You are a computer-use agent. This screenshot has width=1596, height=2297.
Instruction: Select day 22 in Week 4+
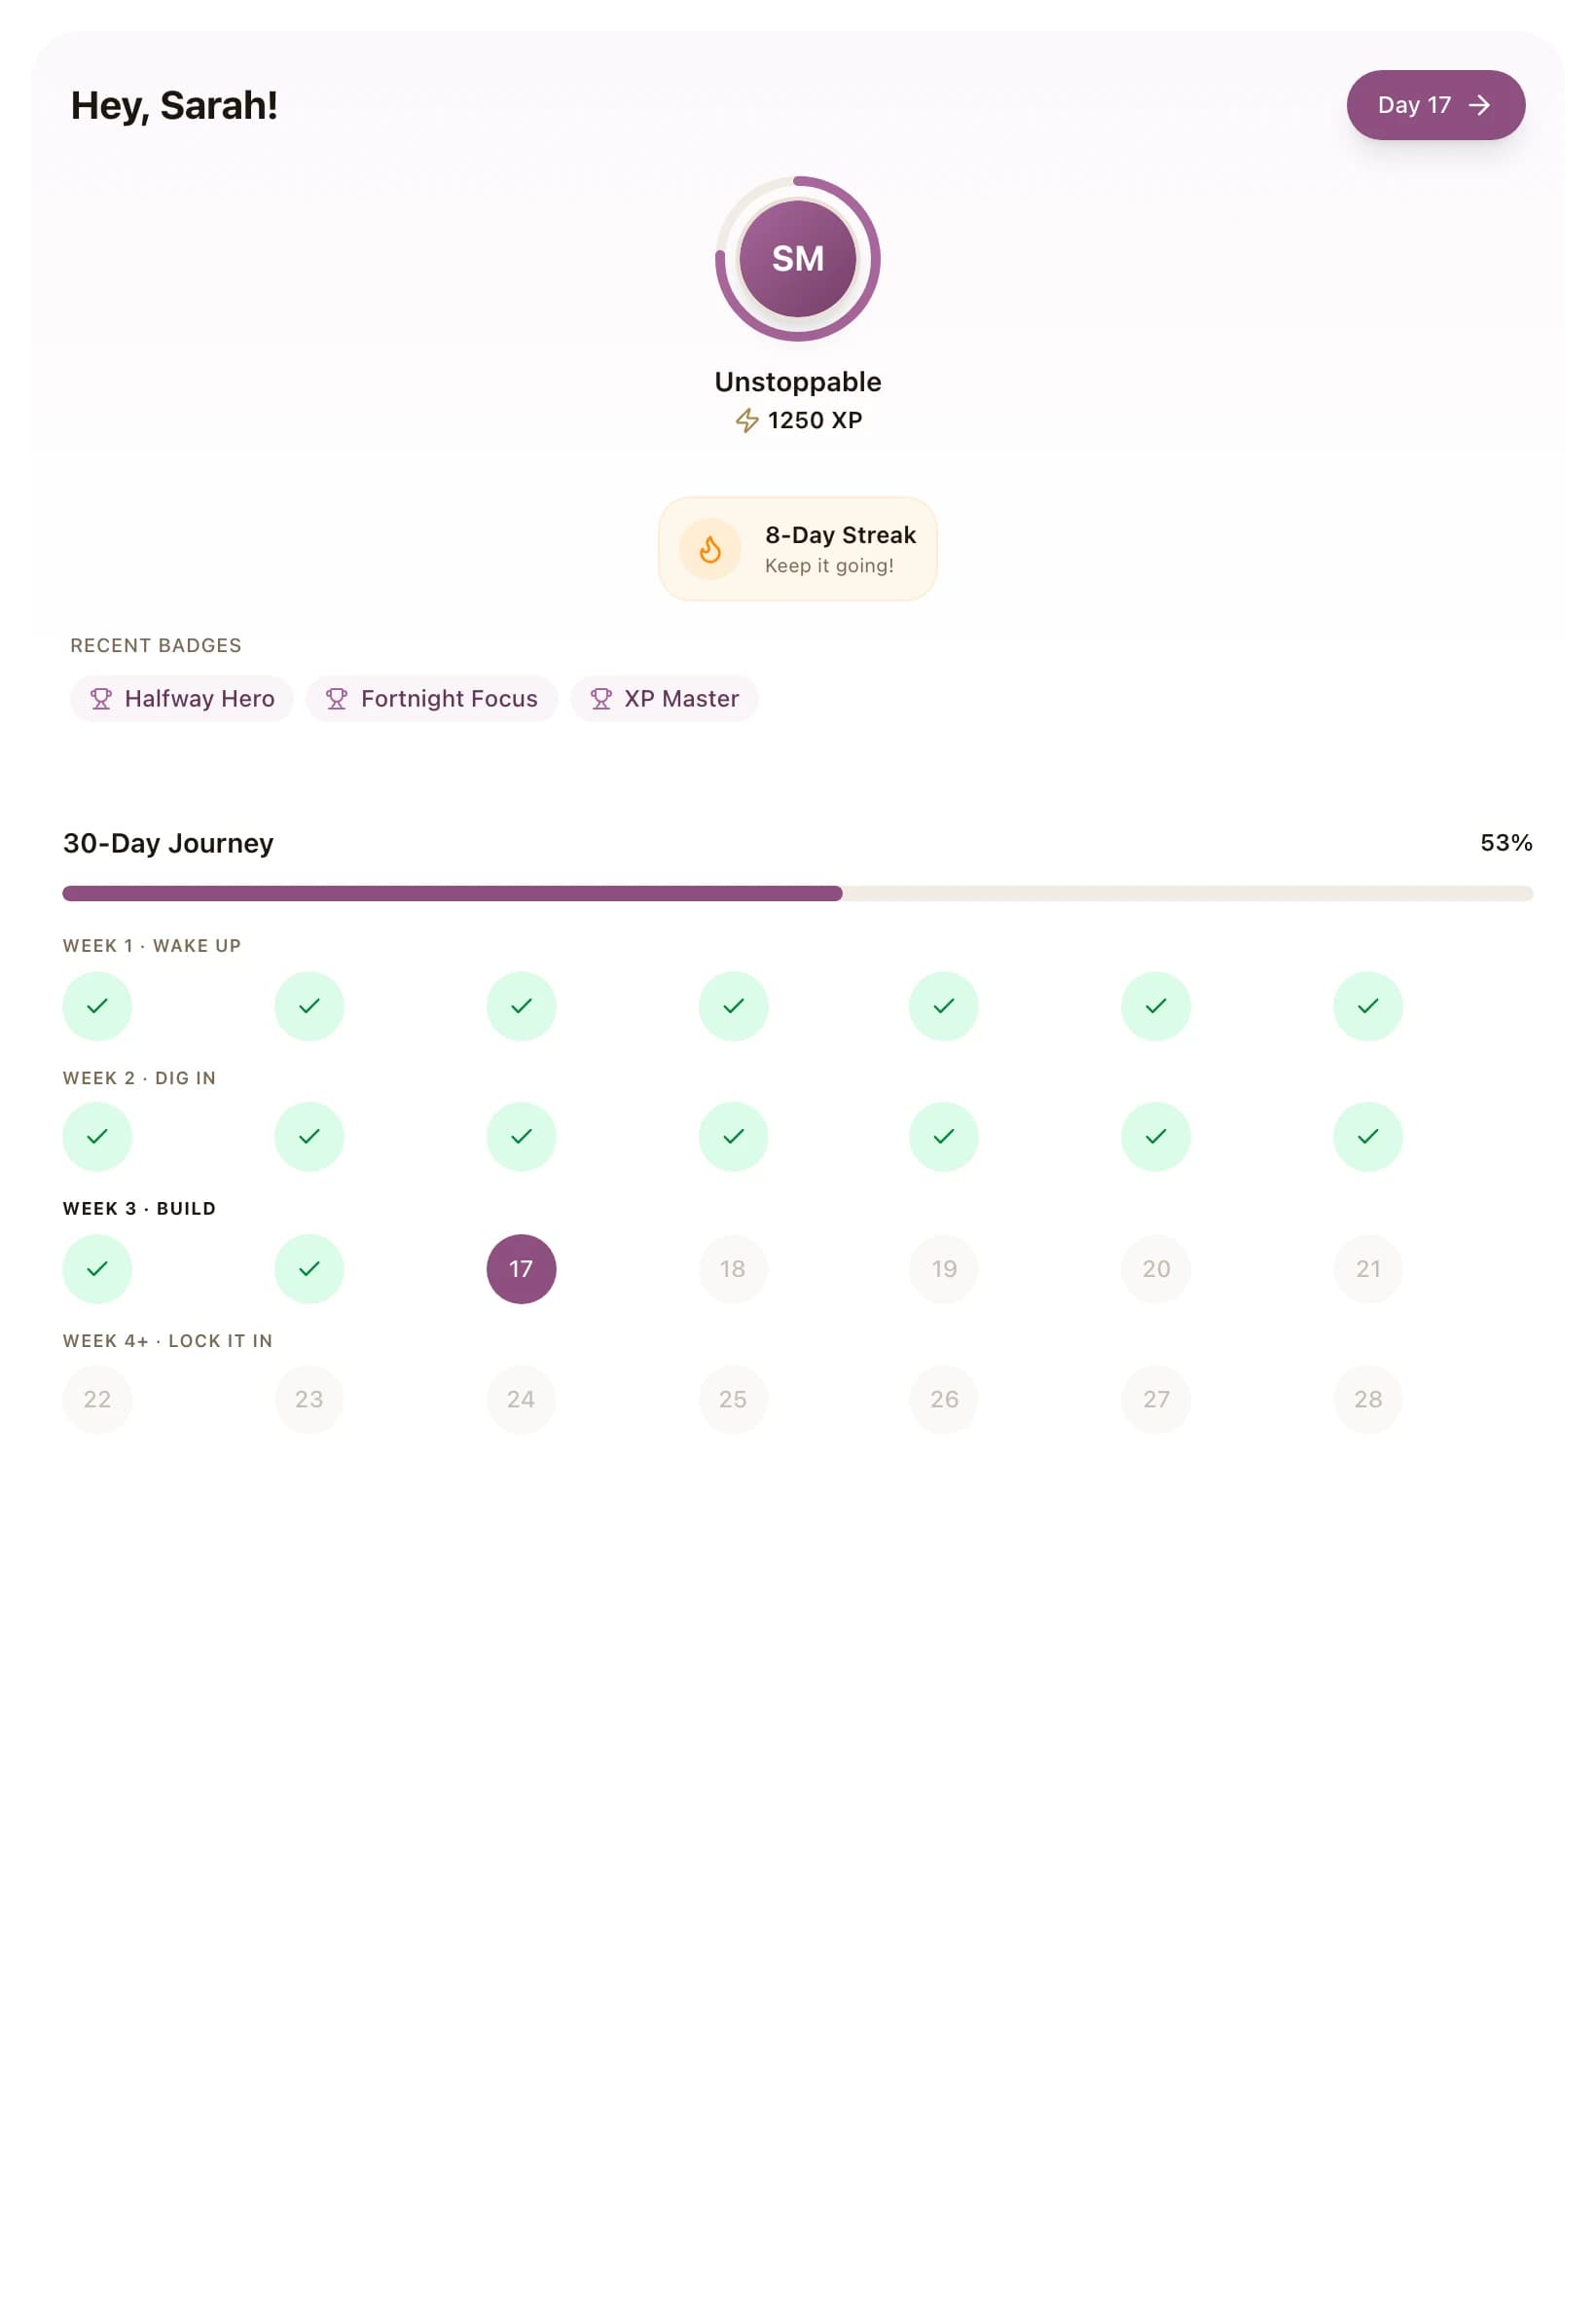pyautogui.click(x=97, y=1399)
